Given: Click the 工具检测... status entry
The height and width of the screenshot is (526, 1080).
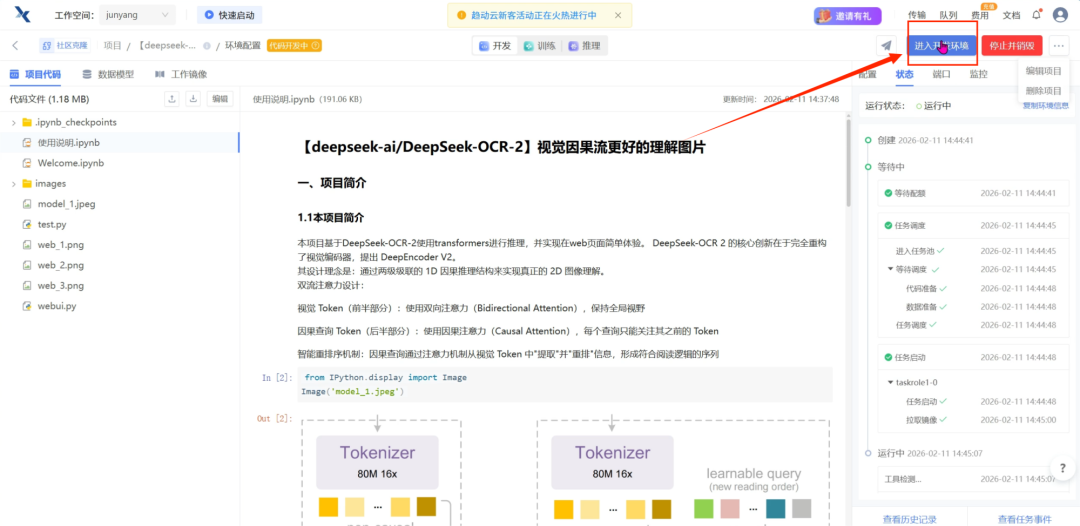Looking at the screenshot, I should pyautogui.click(x=973, y=479).
